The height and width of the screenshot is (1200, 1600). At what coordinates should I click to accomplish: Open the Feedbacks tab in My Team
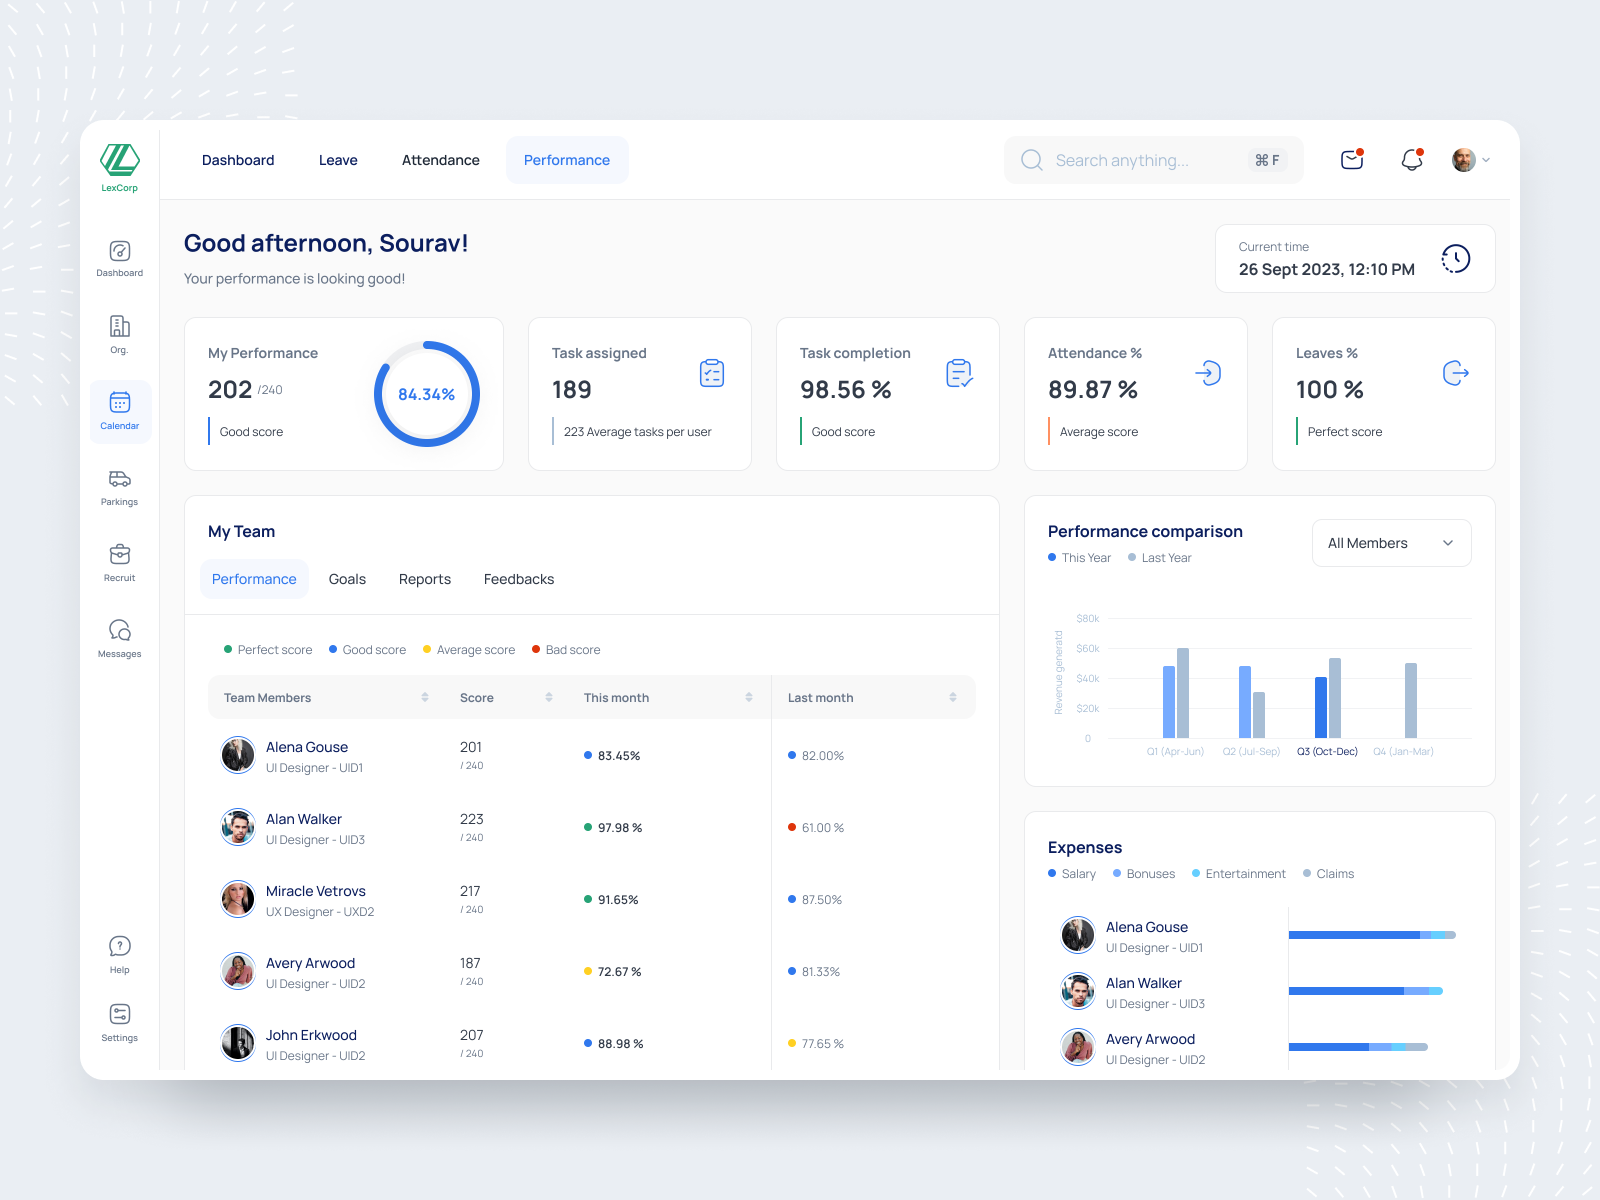[x=518, y=578]
